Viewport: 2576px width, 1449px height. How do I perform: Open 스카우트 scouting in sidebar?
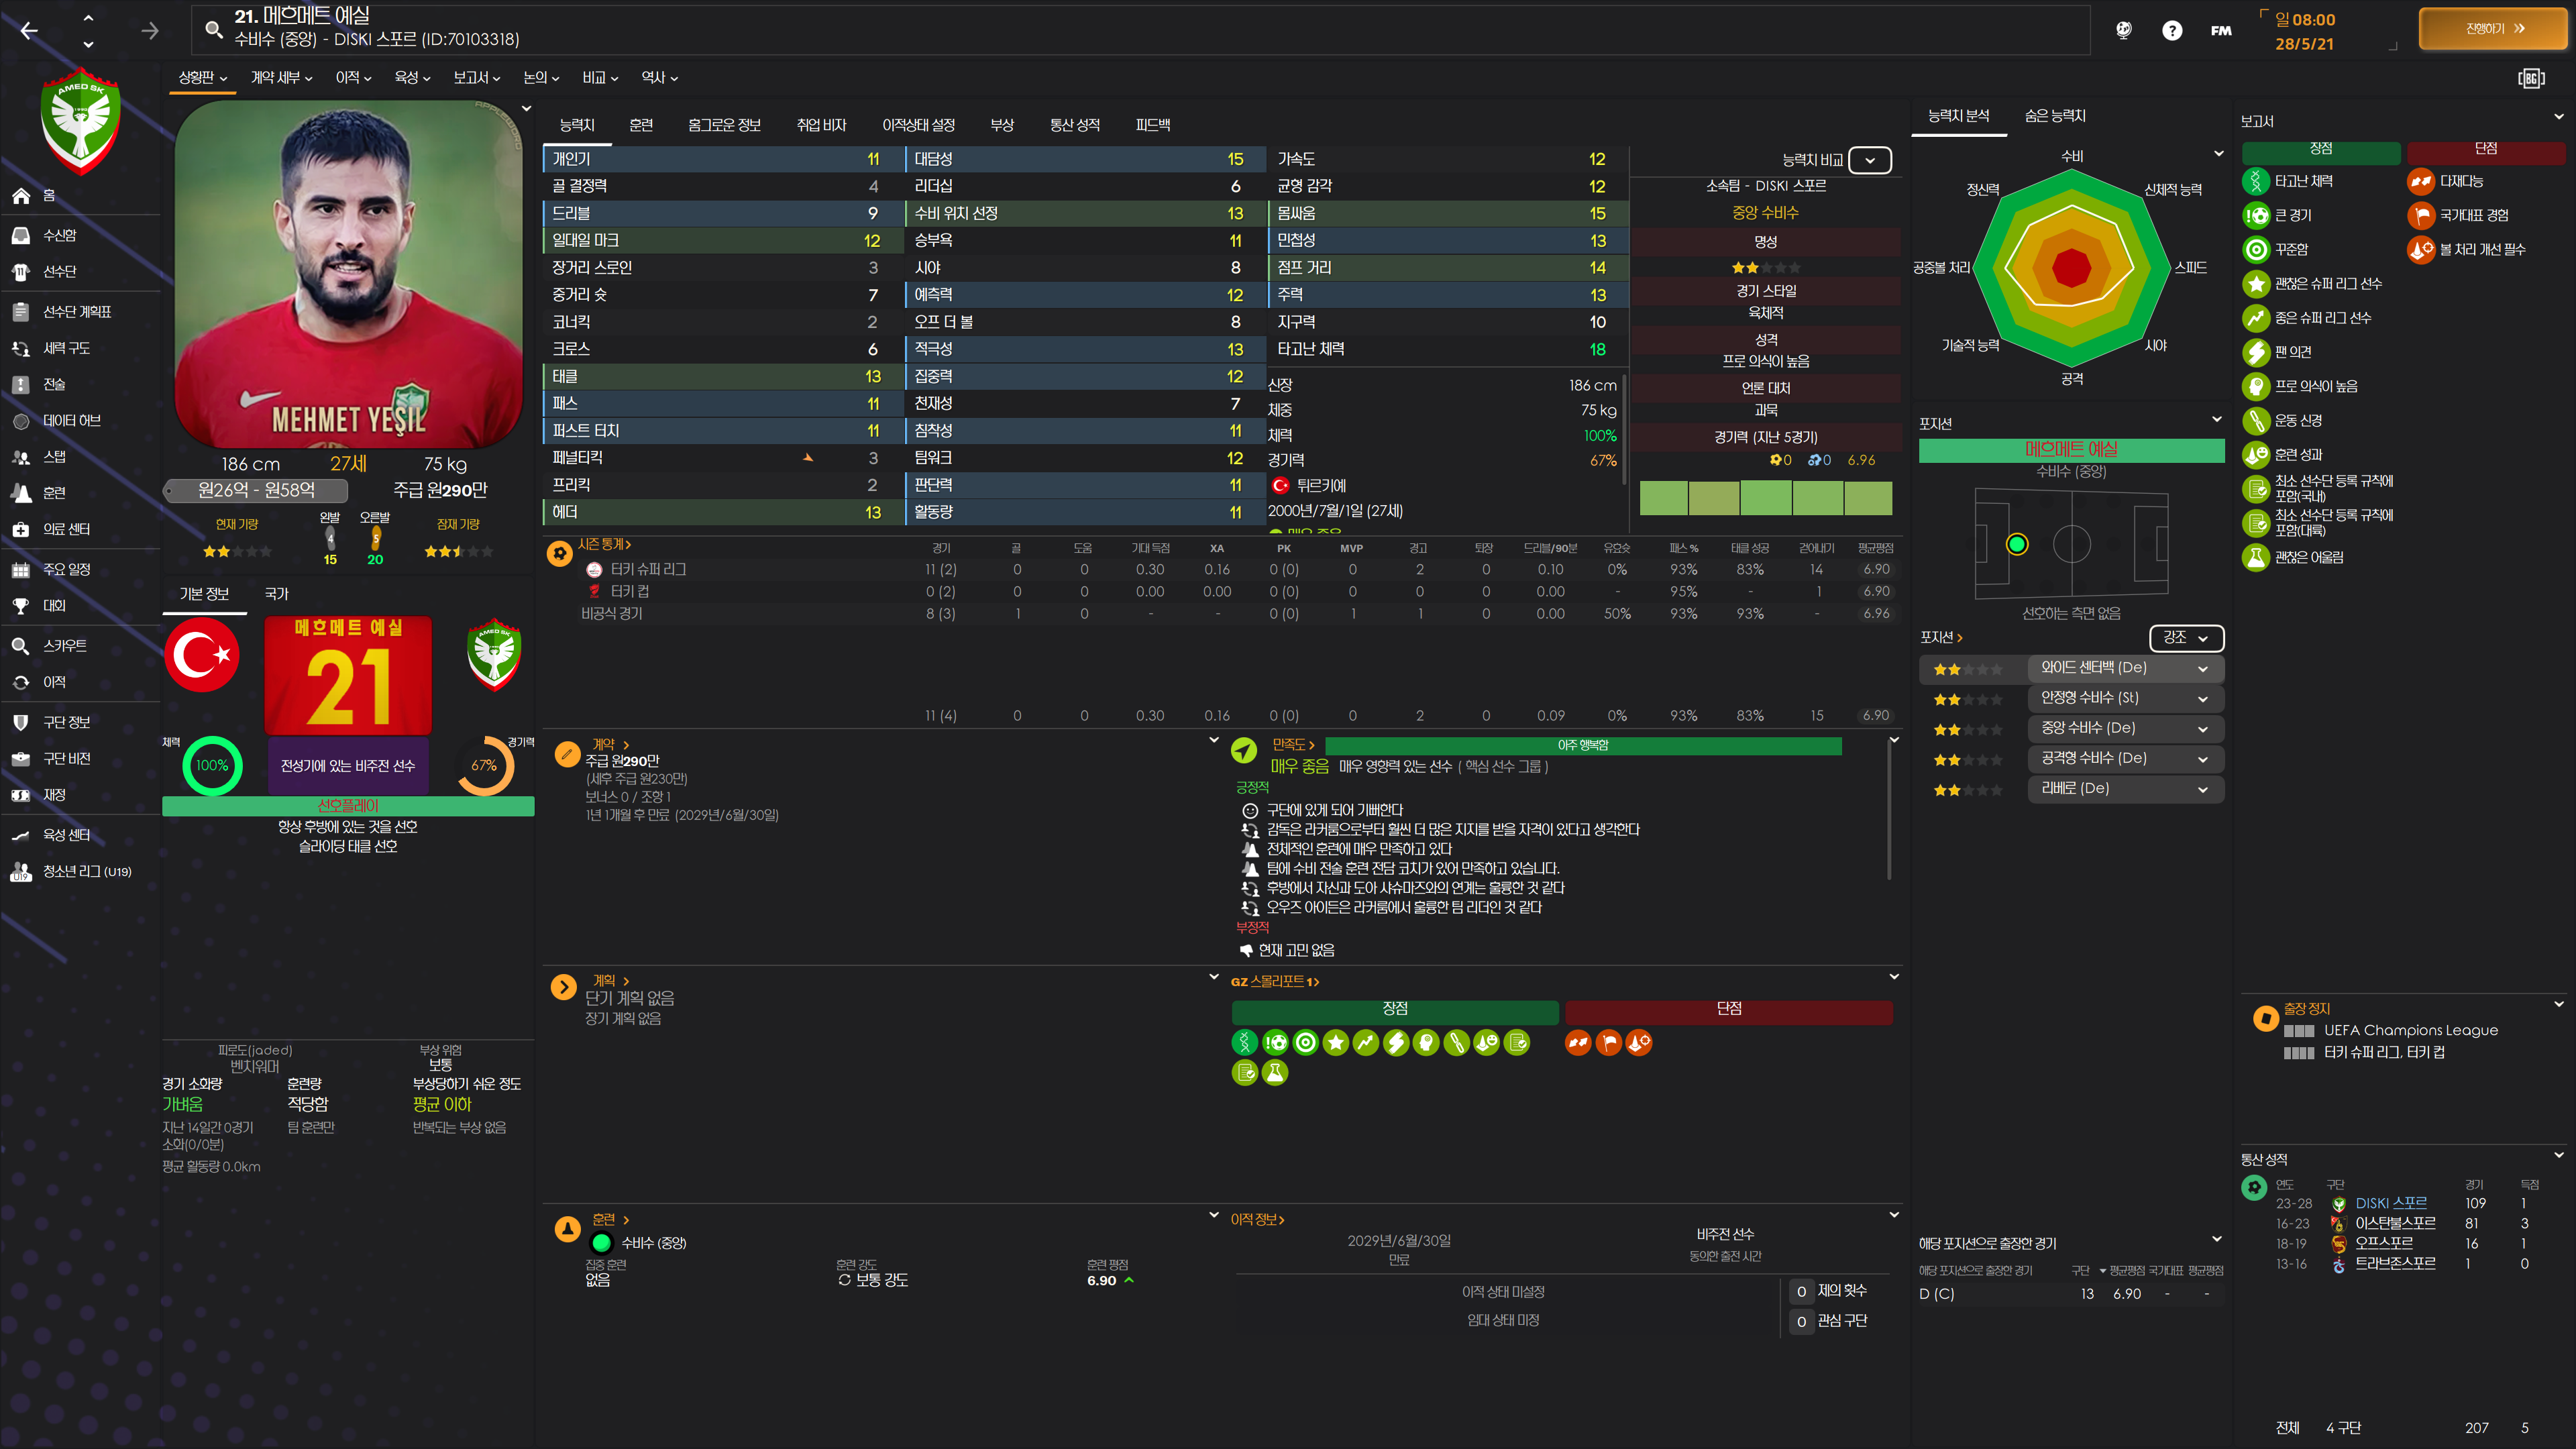click(64, 646)
